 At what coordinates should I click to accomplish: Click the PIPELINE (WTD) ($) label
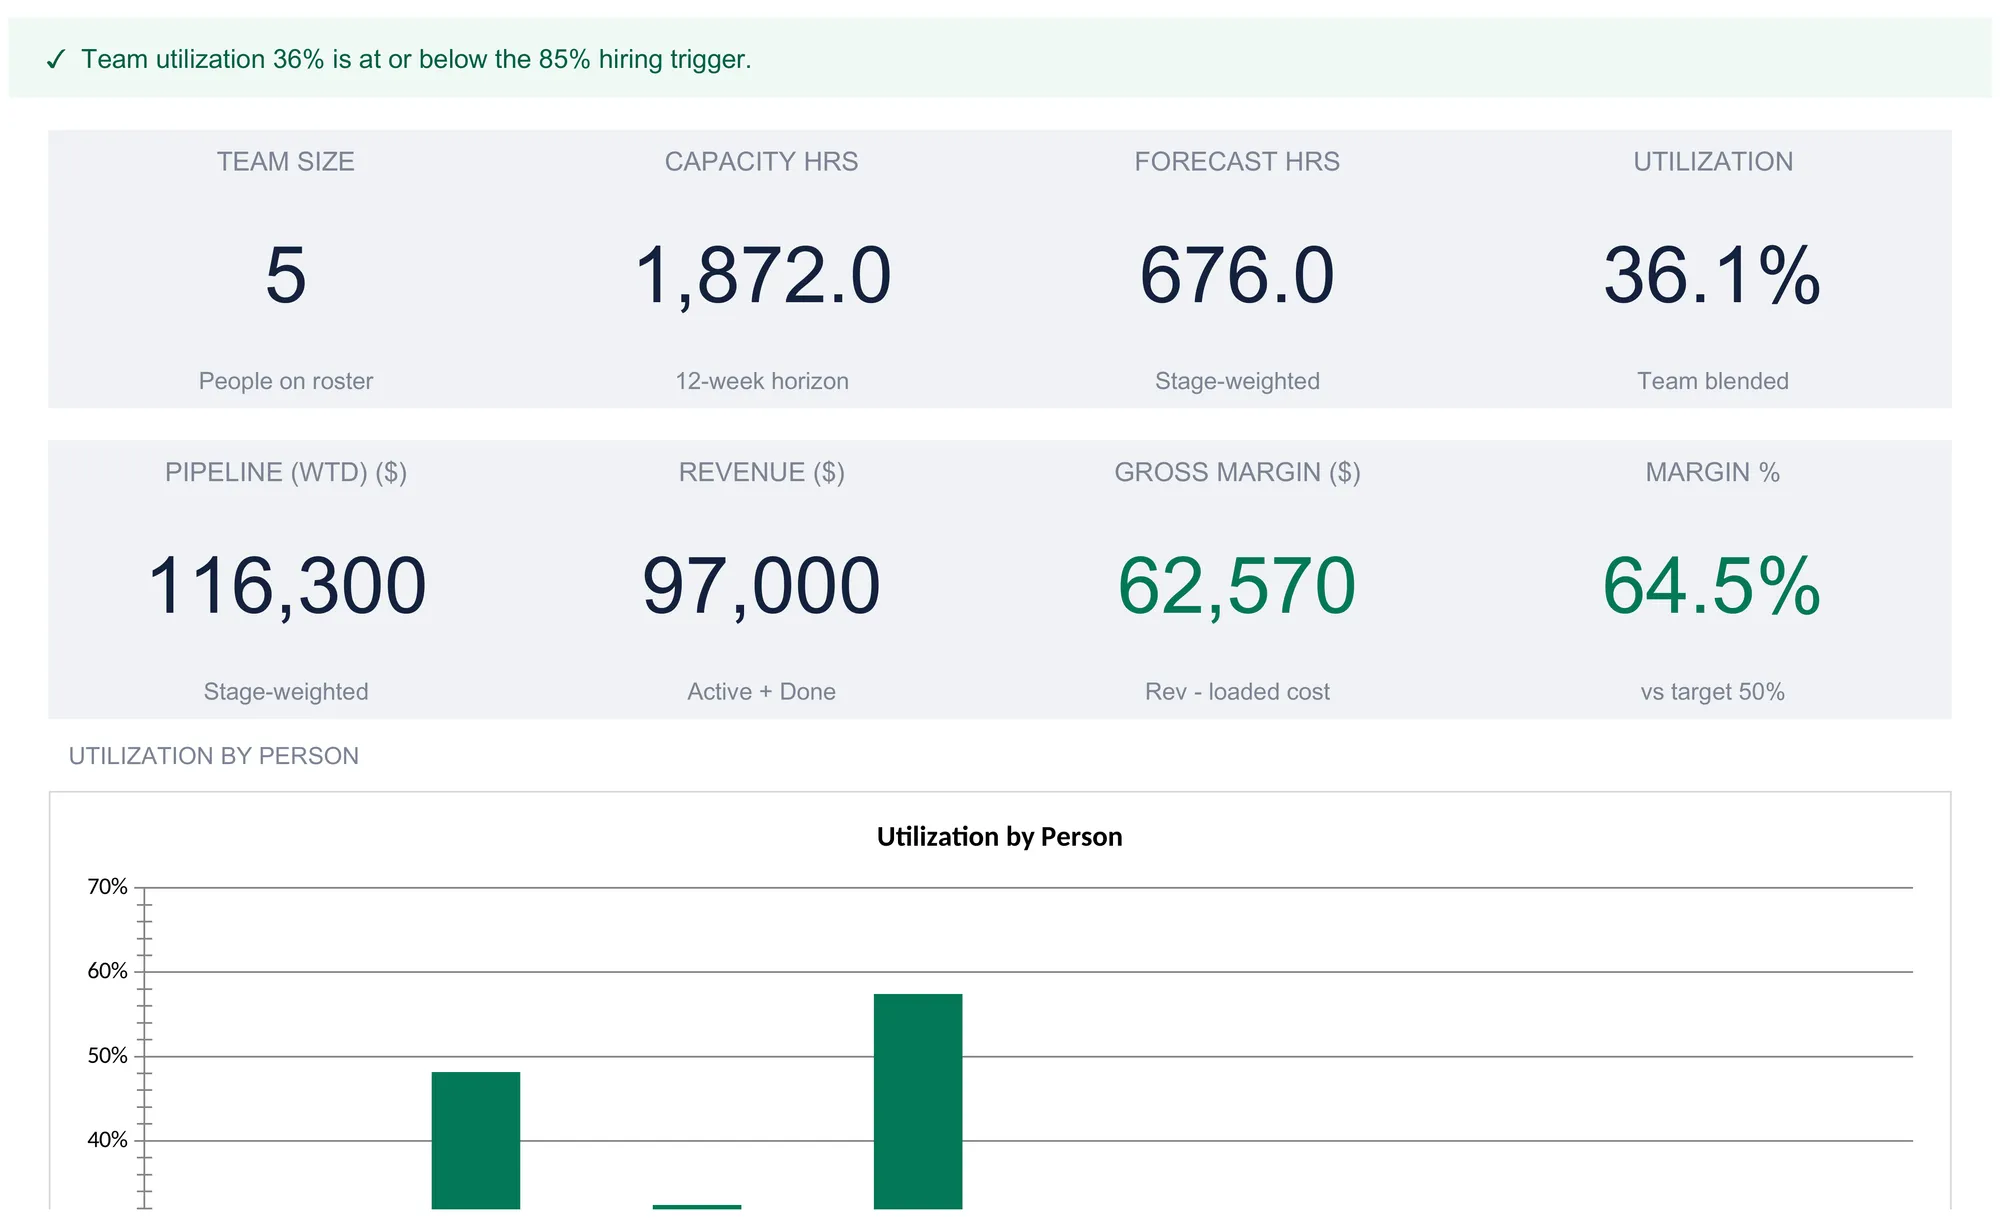pyautogui.click(x=286, y=472)
